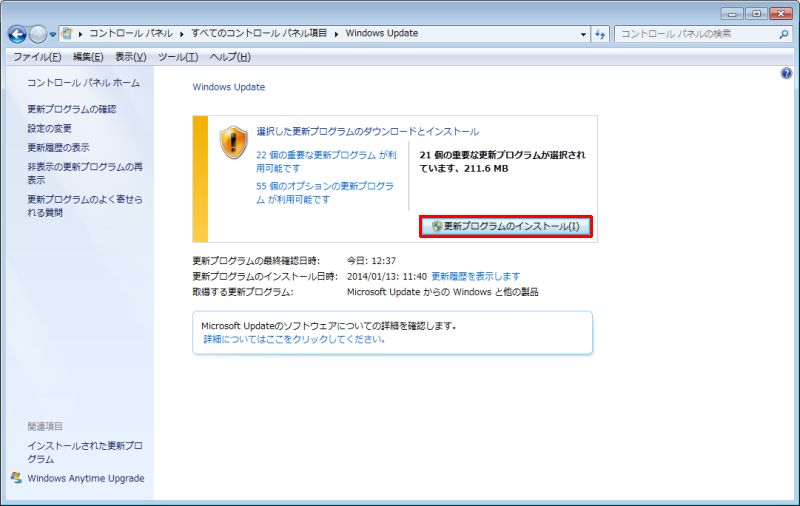
Task: Expand arrow after コントロール パネル breadcrumb
Action: point(182,34)
